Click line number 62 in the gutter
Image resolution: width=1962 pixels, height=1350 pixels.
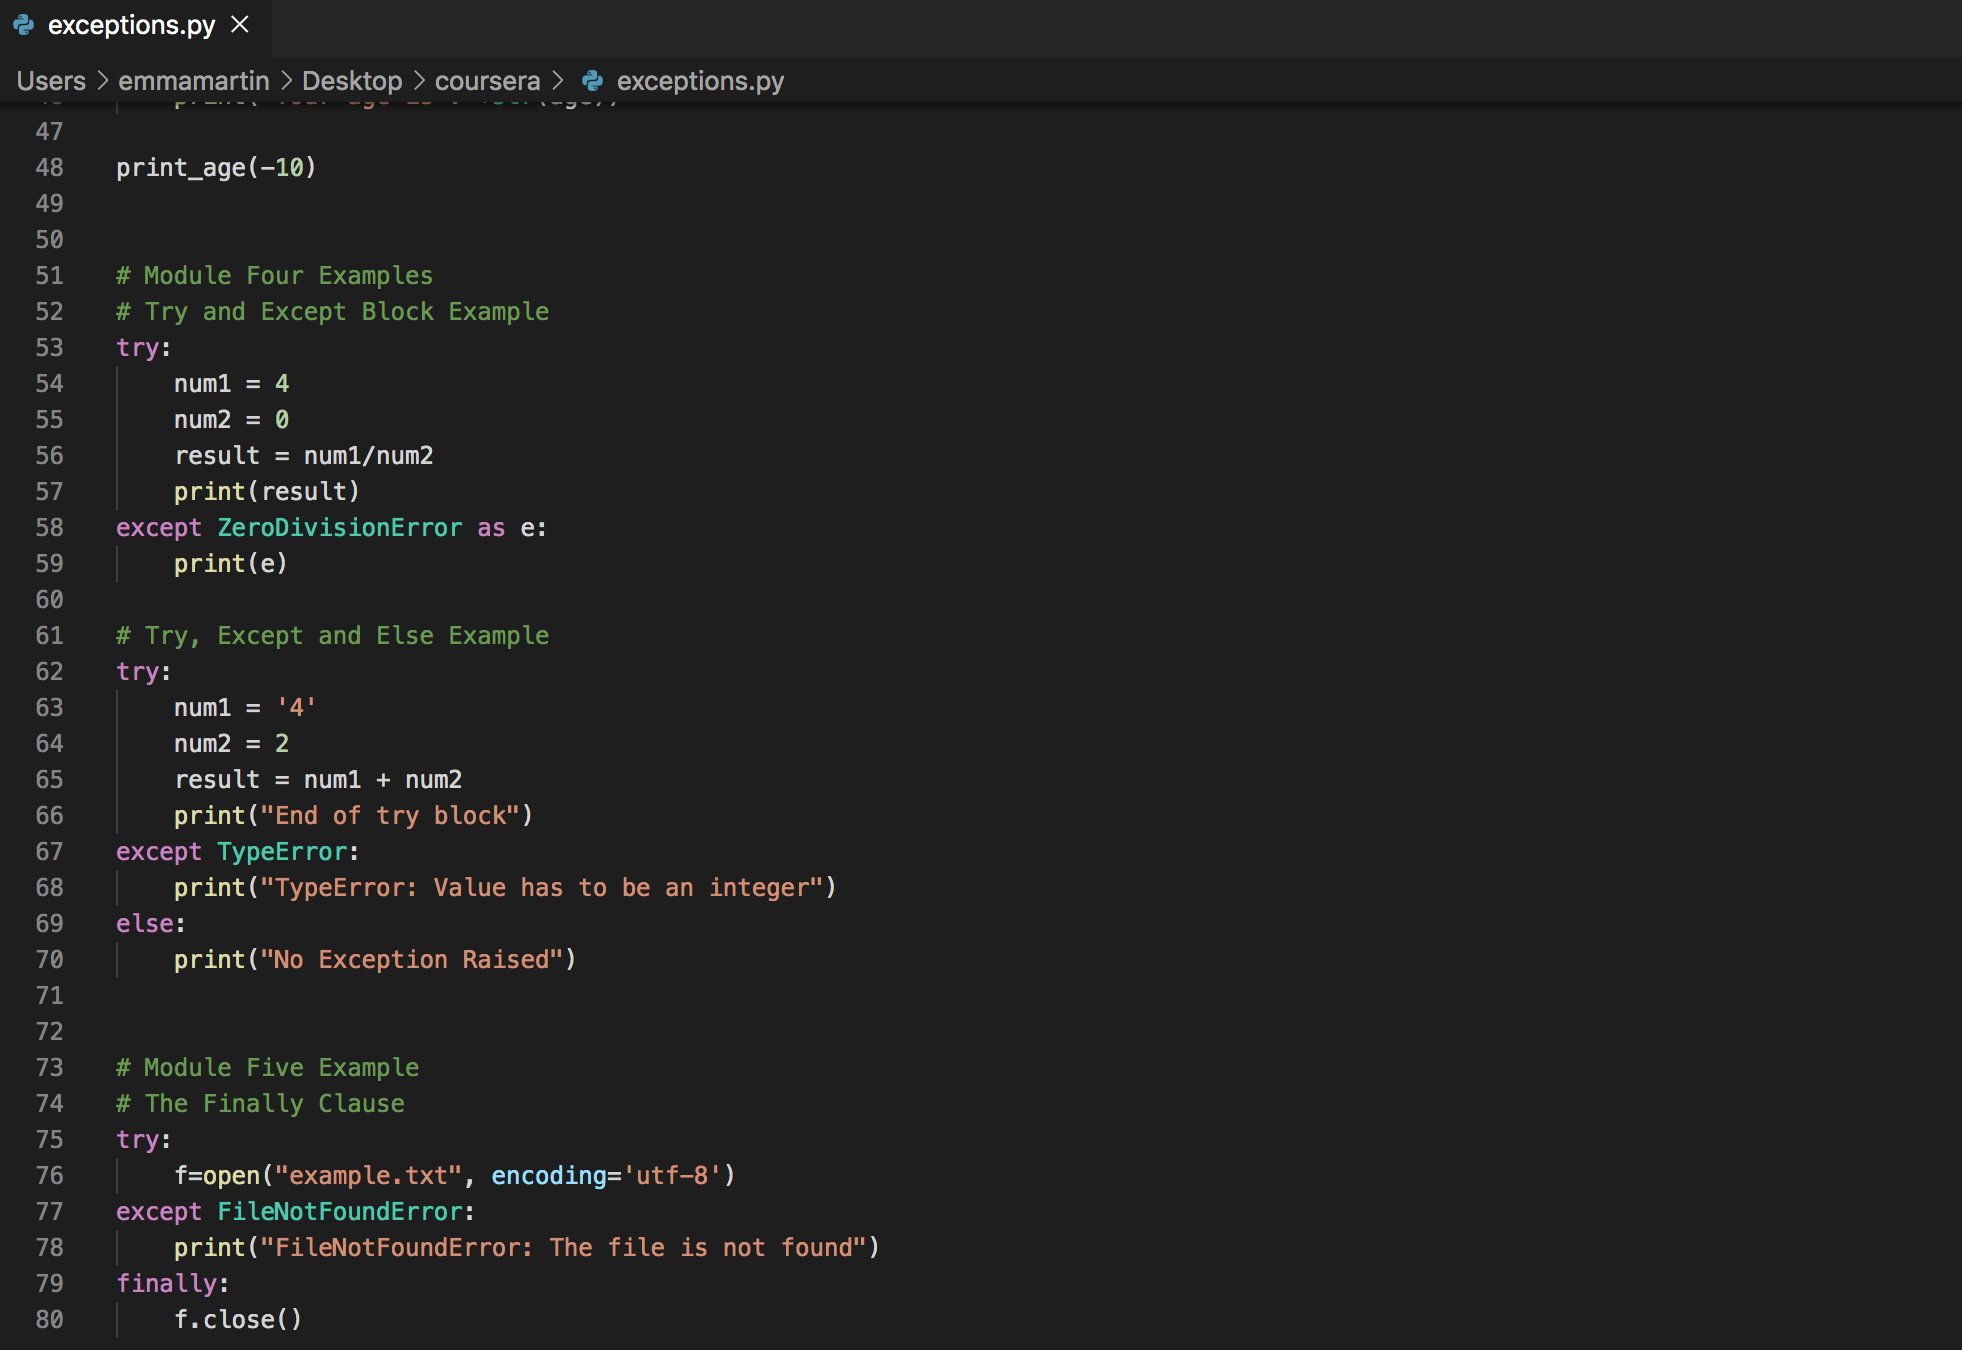tap(49, 672)
